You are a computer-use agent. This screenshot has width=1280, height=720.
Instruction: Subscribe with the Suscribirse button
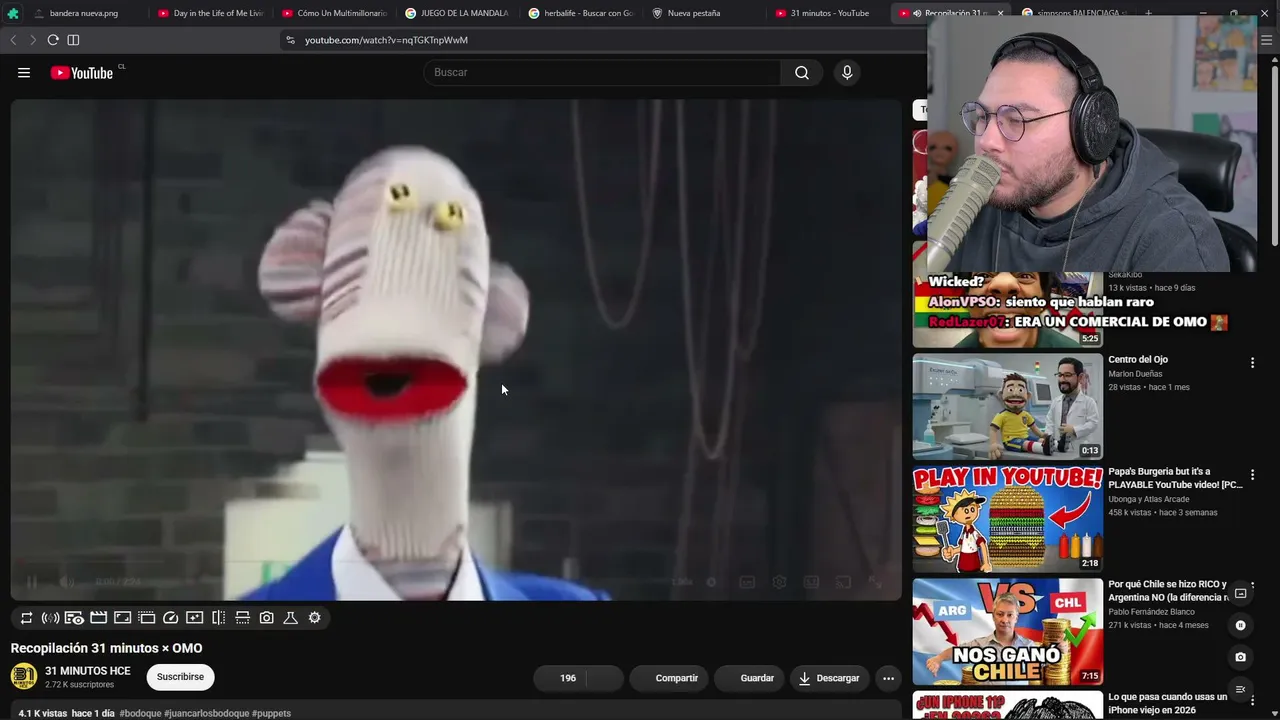(x=180, y=677)
